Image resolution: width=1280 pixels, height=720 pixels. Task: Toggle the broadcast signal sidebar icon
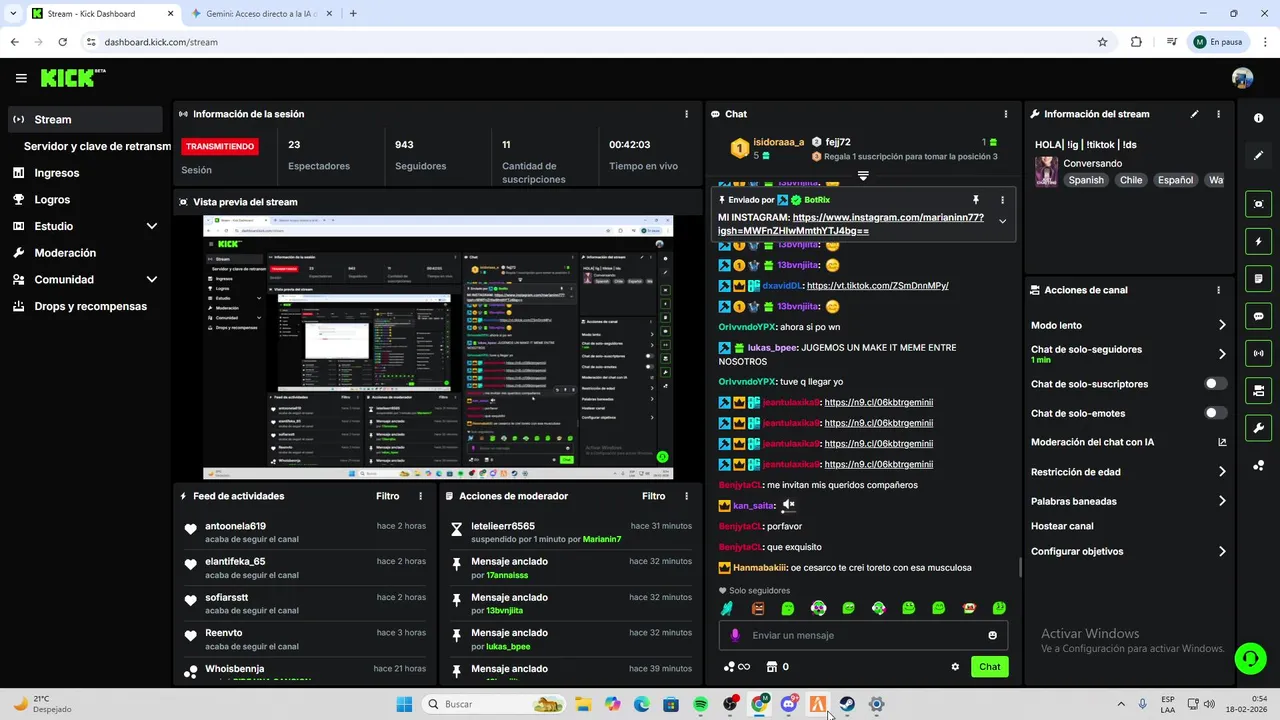click(1258, 353)
